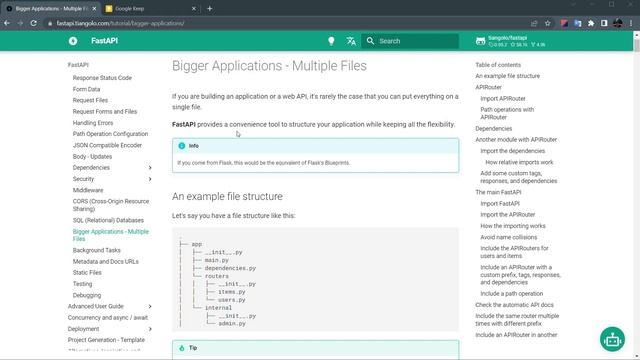Screen dimensions: 640x360
Task: Open the Middleware page
Action: (x=88, y=190)
